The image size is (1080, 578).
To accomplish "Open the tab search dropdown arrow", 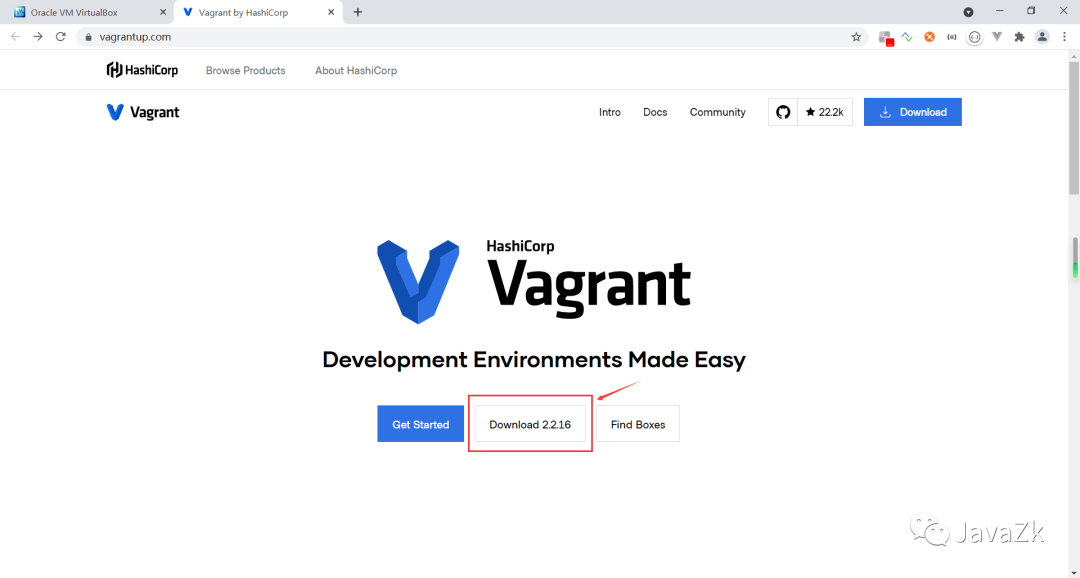I will coord(968,12).
